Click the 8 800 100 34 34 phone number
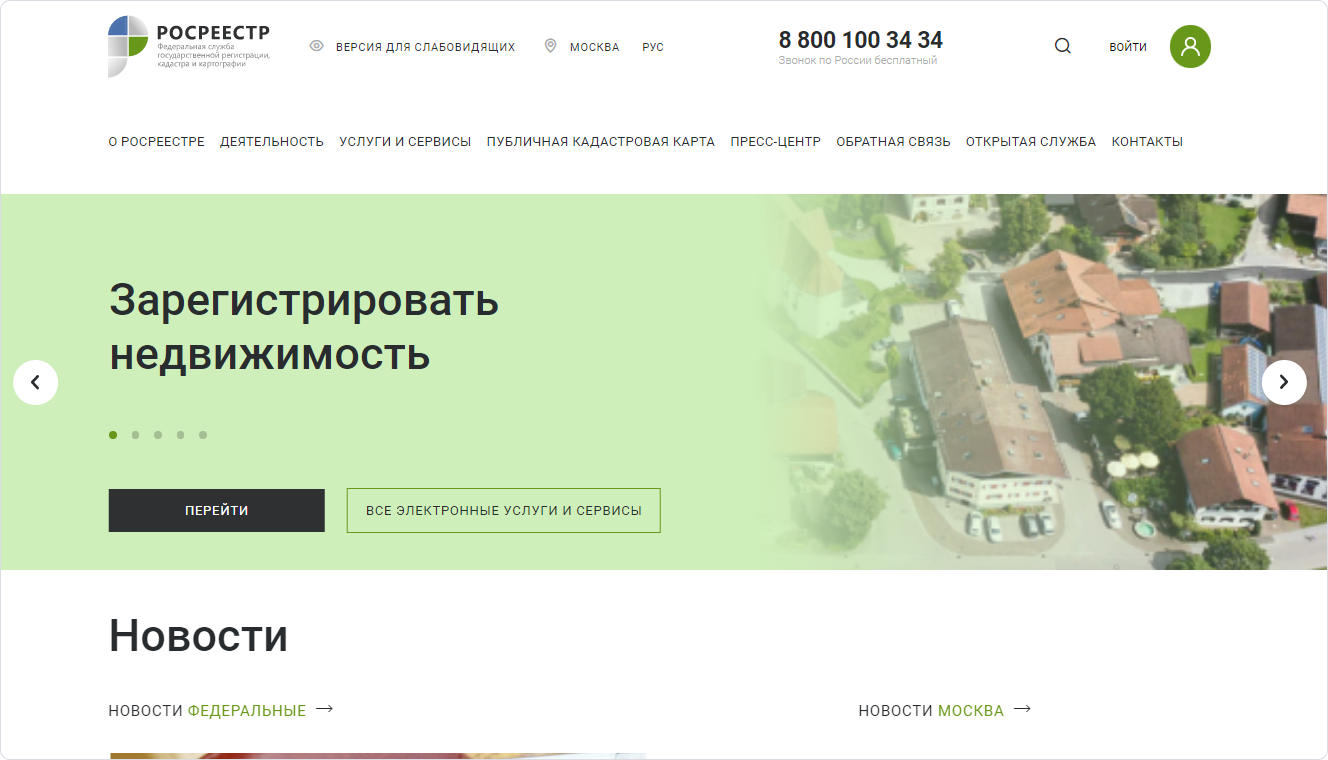This screenshot has width=1328, height=760. [860, 40]
